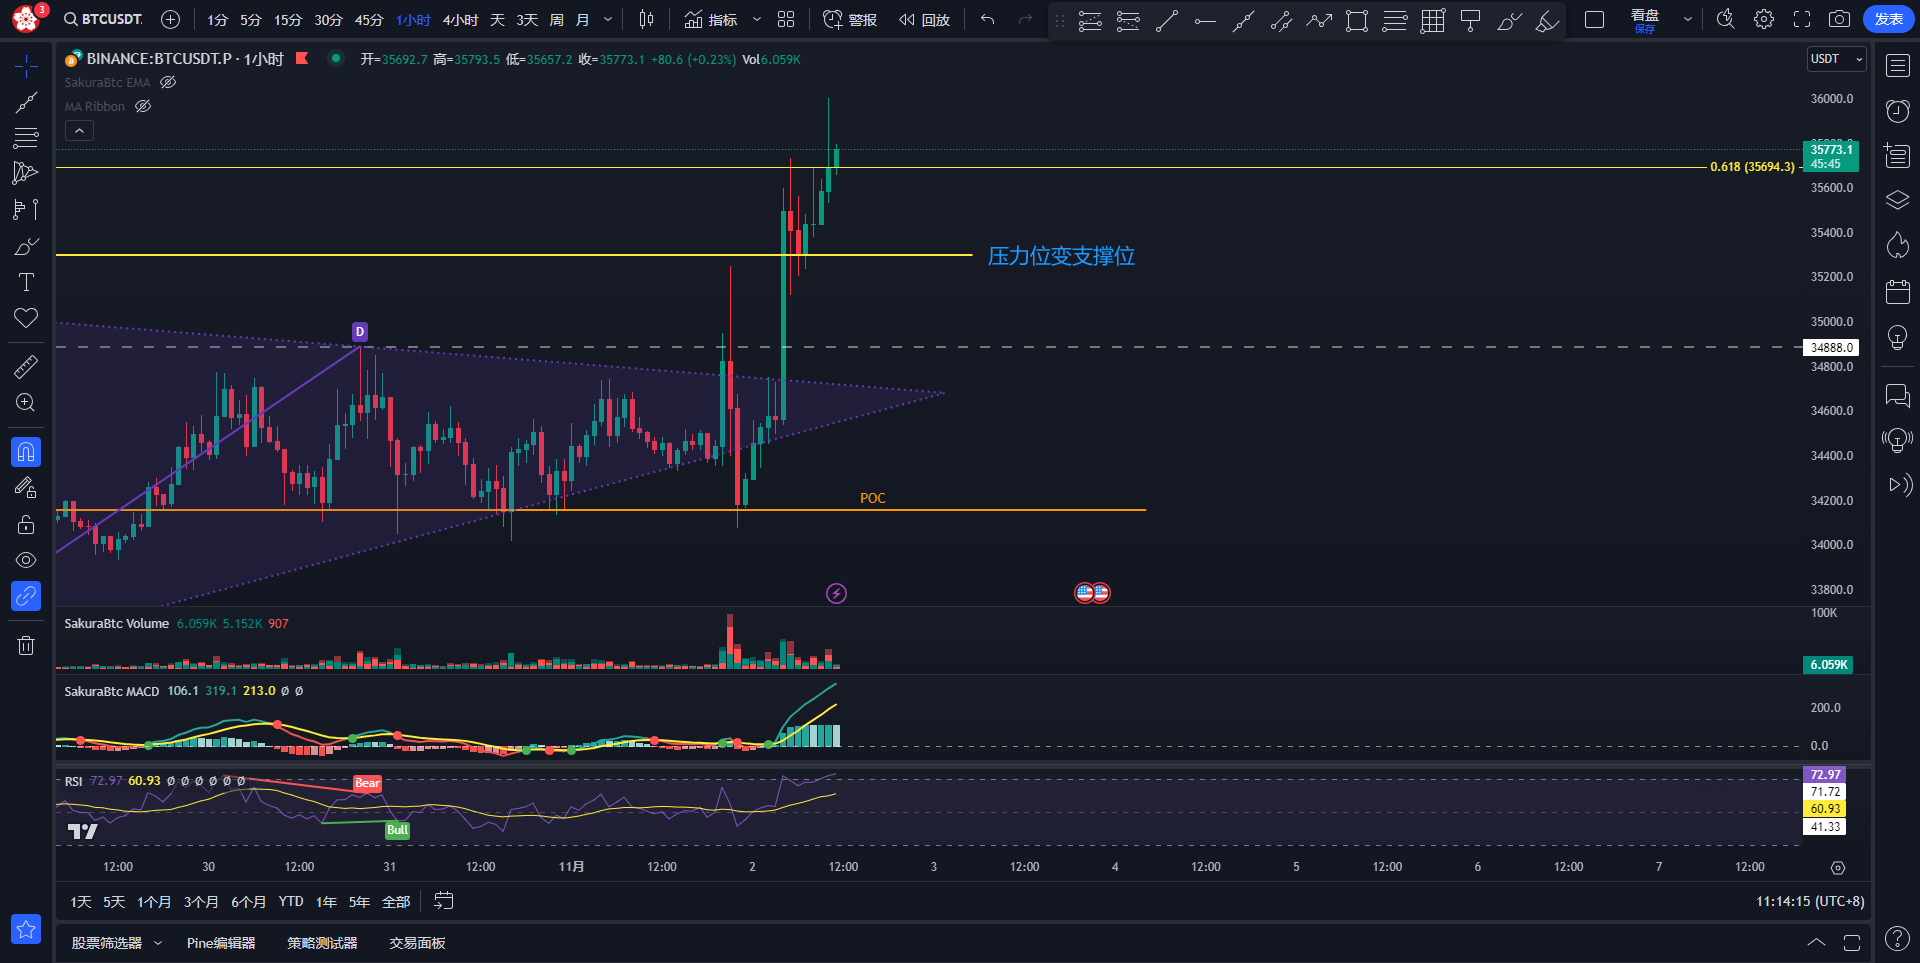Select the ruler measure tool

tap(26, 366)
